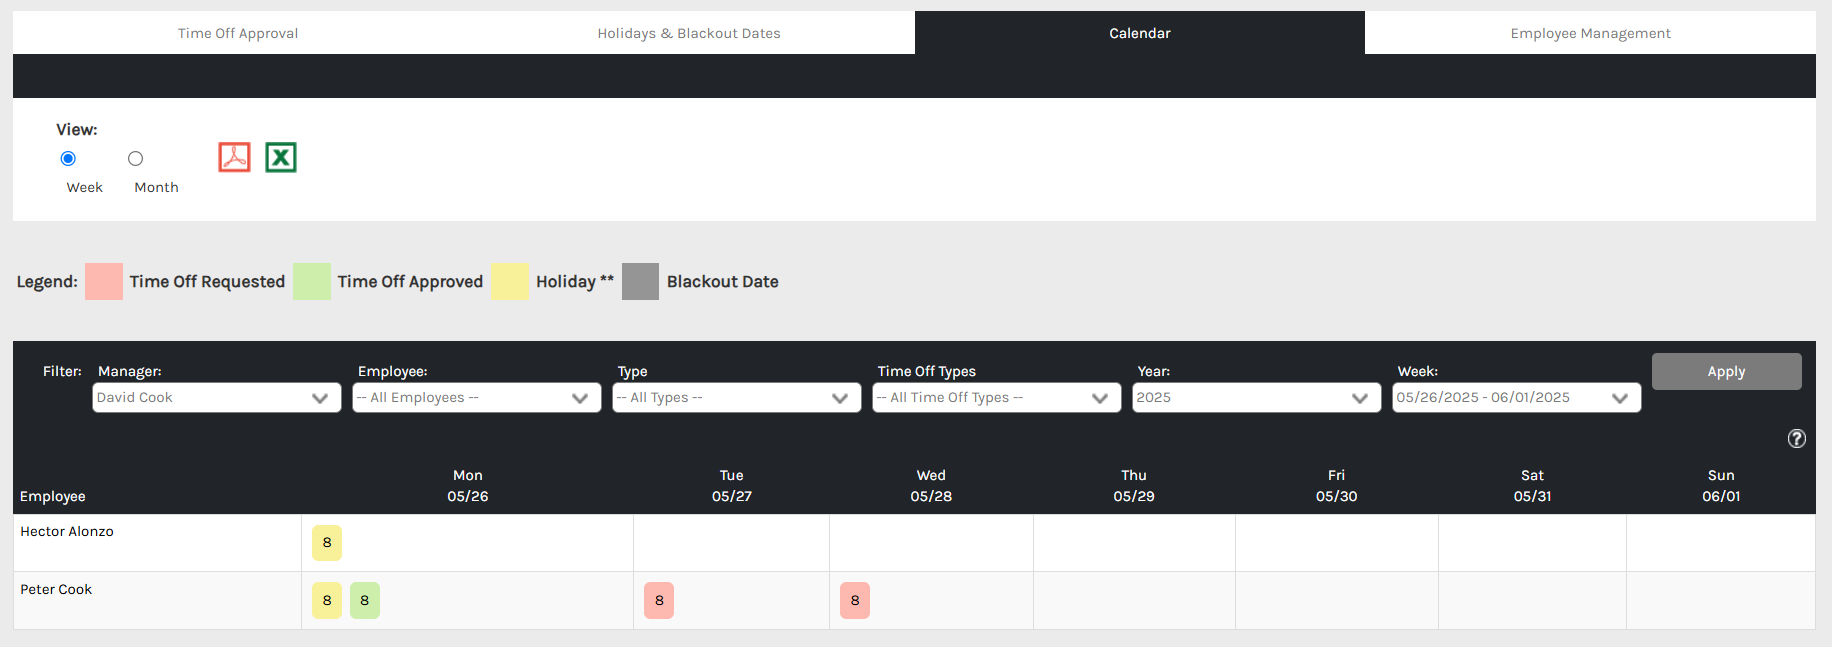Screen dimensions: 1832x647
Task: Export calendar to Excel icon
Action: pyautogui.click(x=281, y=157)
